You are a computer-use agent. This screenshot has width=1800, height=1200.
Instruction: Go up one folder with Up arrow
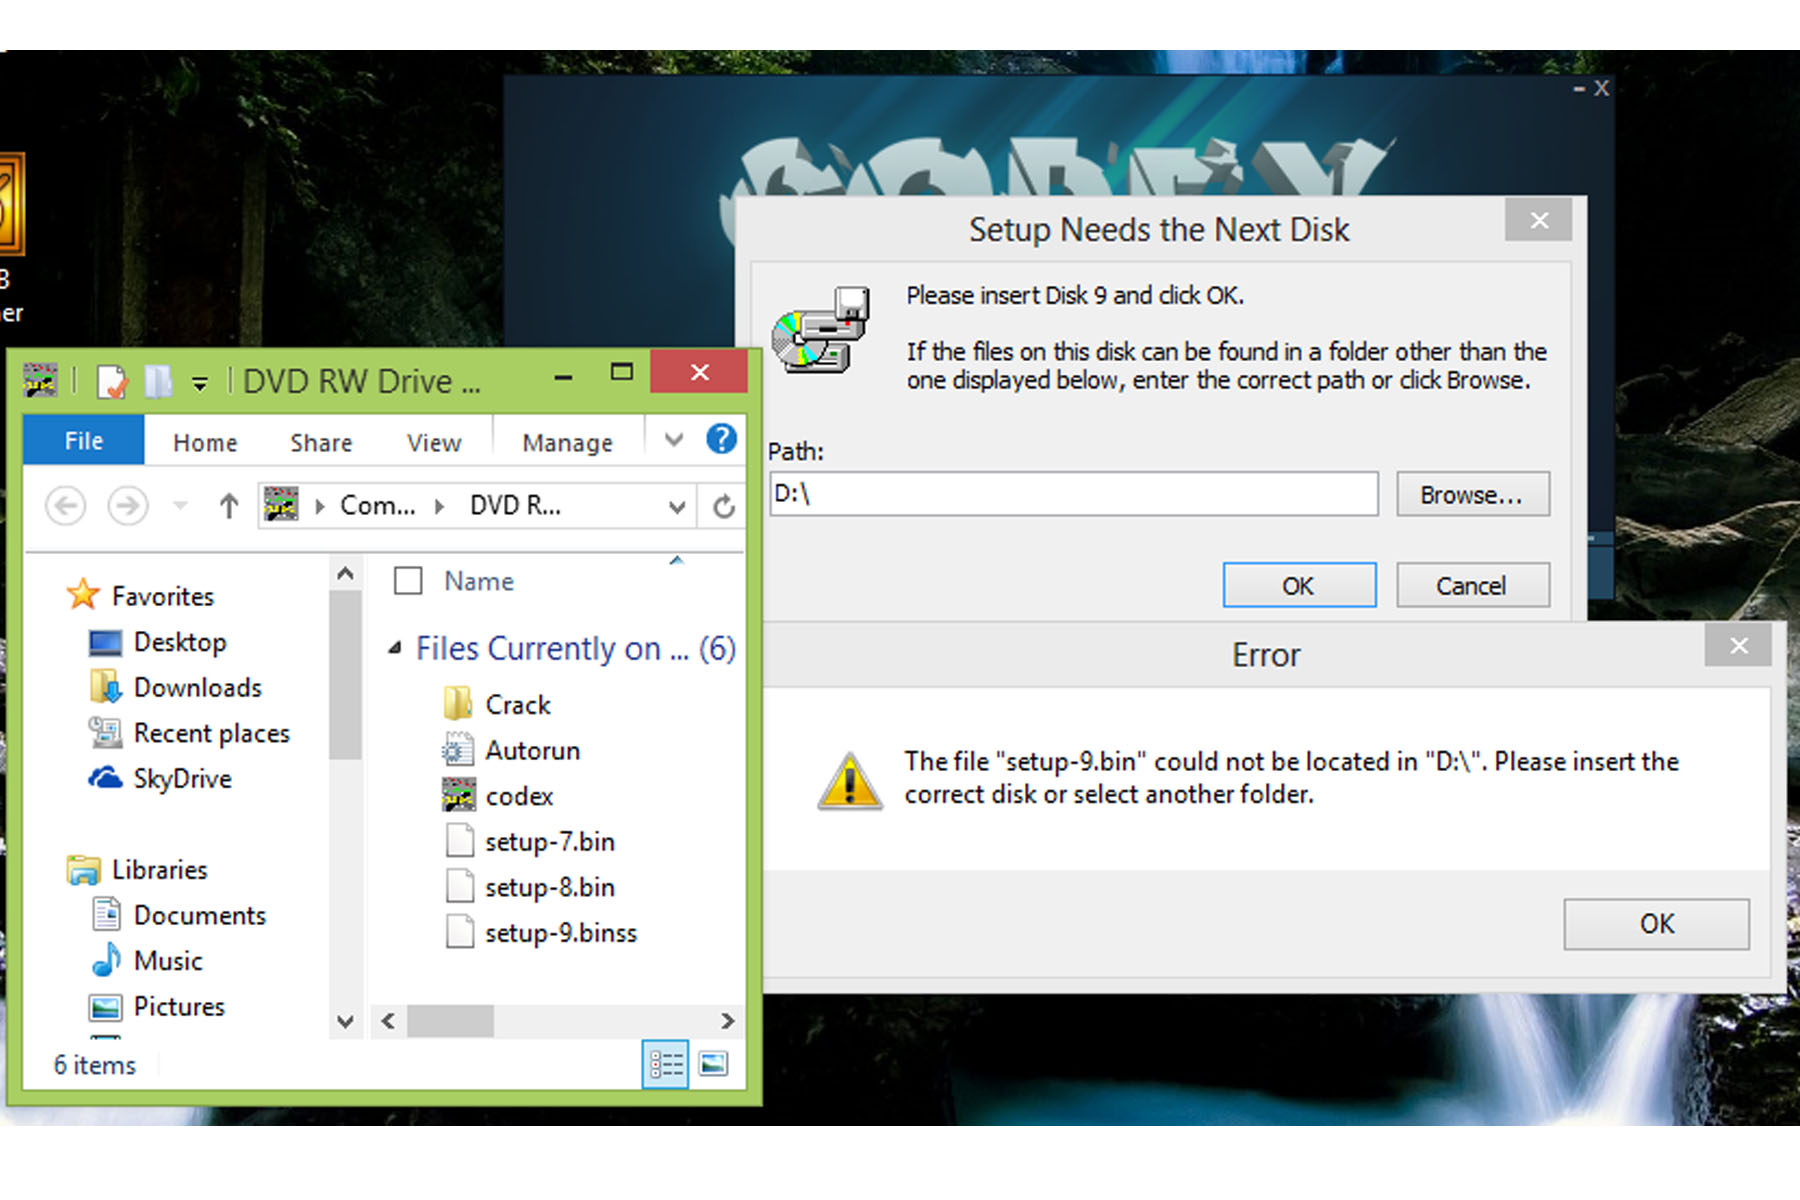[229, 506]
